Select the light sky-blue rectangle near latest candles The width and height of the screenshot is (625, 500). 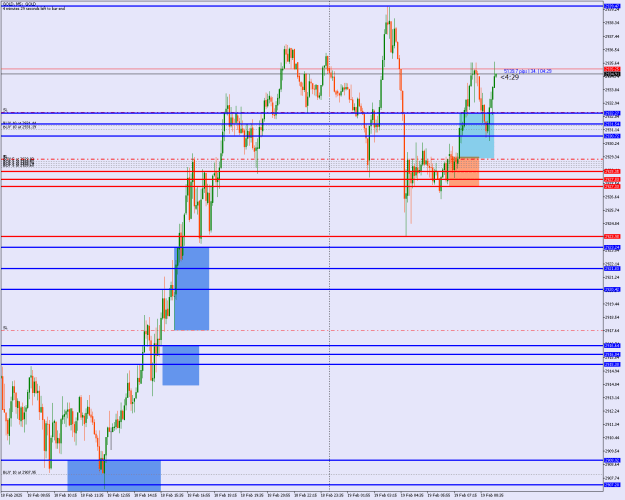click(477, 136)
